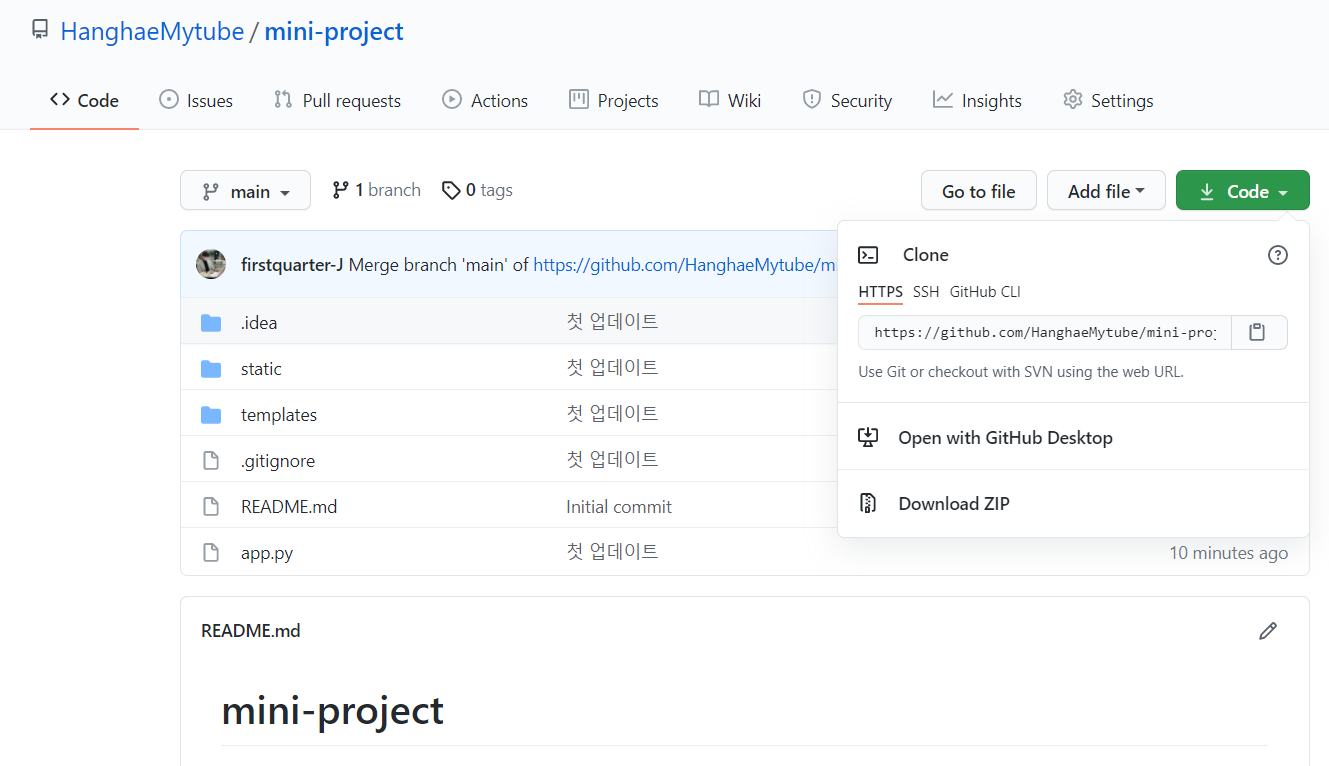The image size is (1329, 766).
Task: Copy the clone URL with clipboard icon
Action: [1259, 332]
